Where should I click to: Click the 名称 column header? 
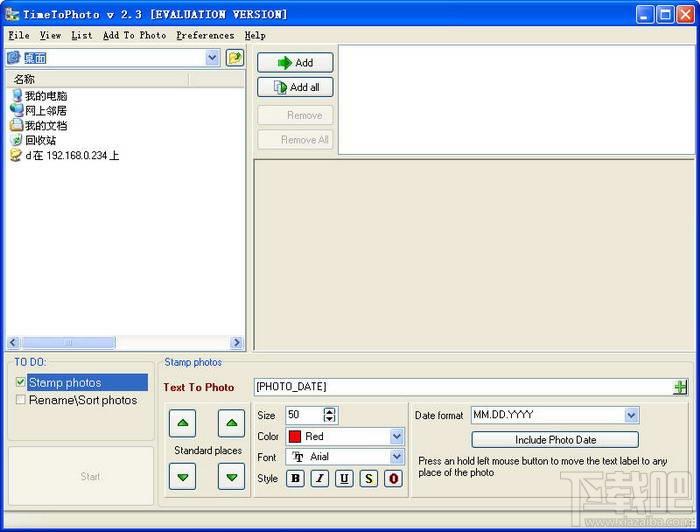97,79
